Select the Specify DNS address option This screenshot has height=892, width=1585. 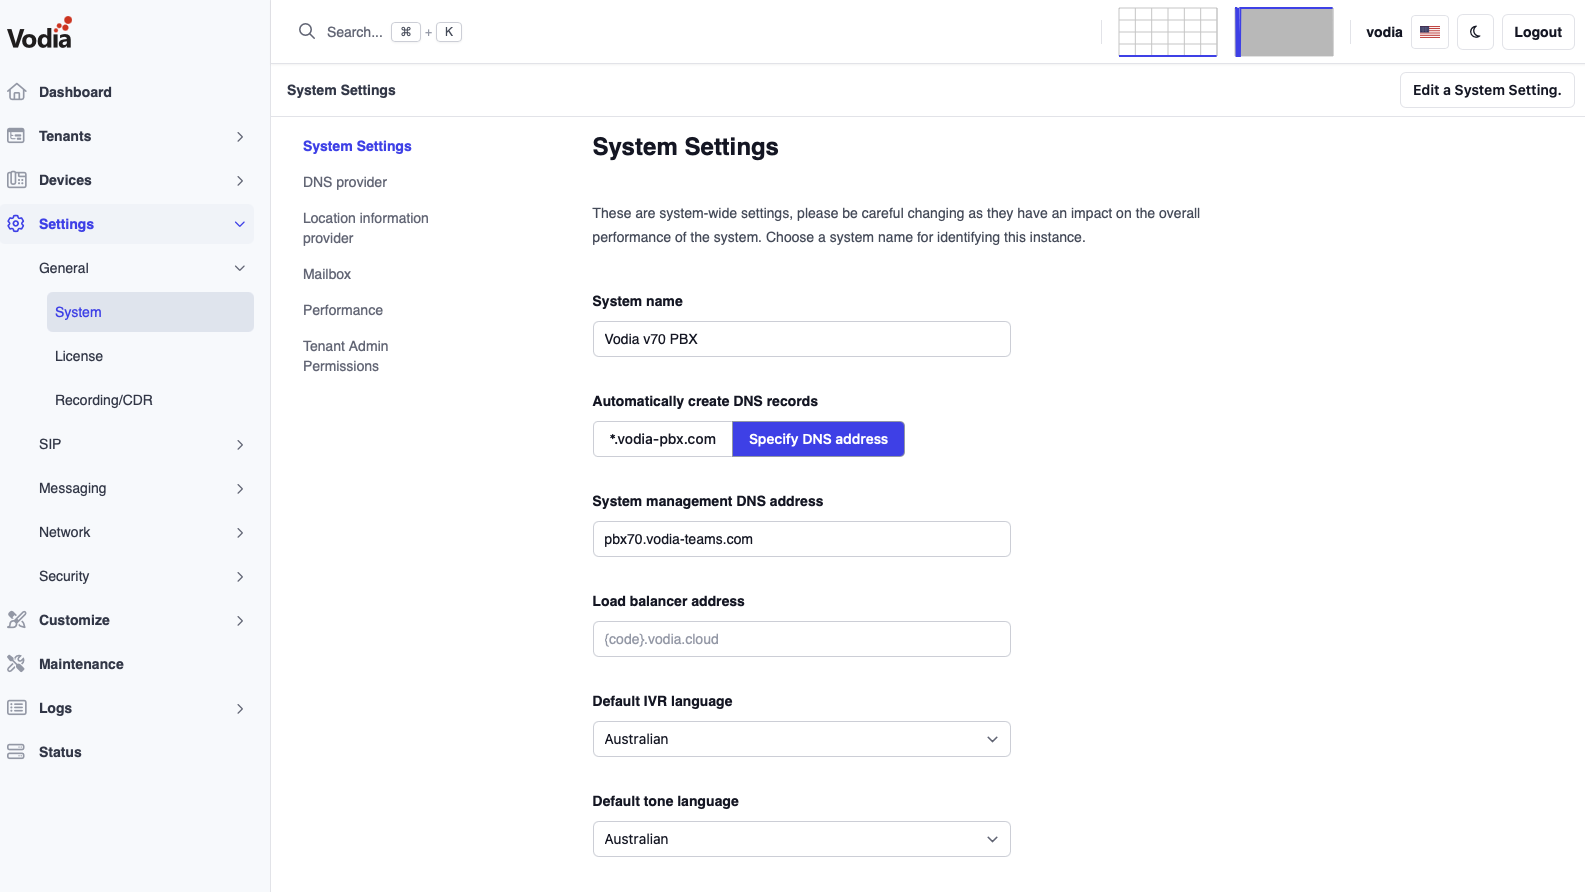[818, 439]
